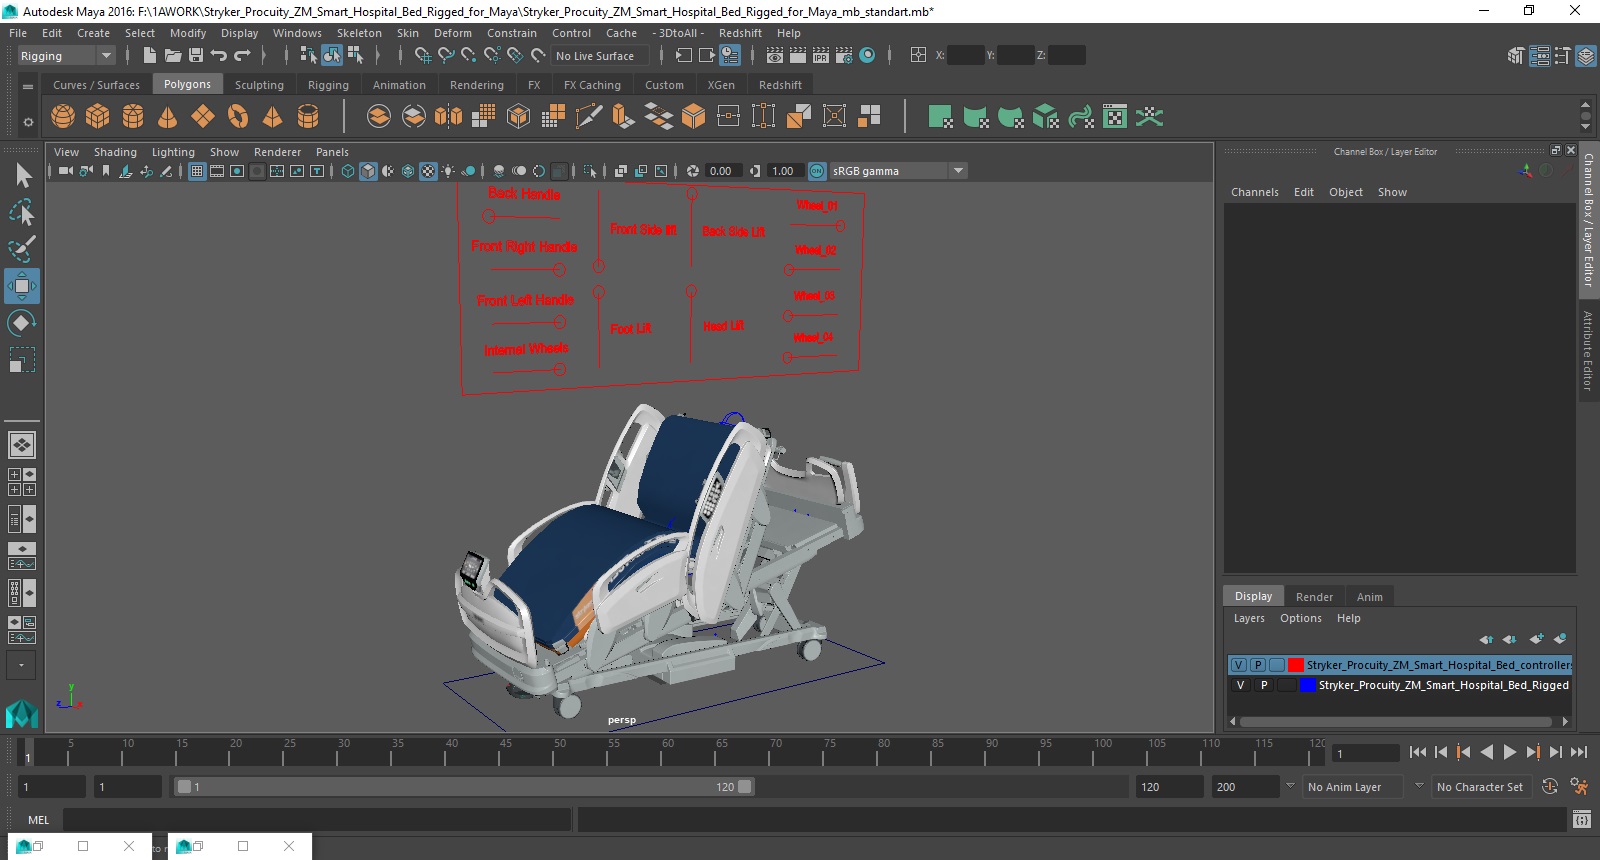Open the vertical Attribute Editor side tab
The height and width of the screenshot is (860, 1600).
pos(1587,350)
